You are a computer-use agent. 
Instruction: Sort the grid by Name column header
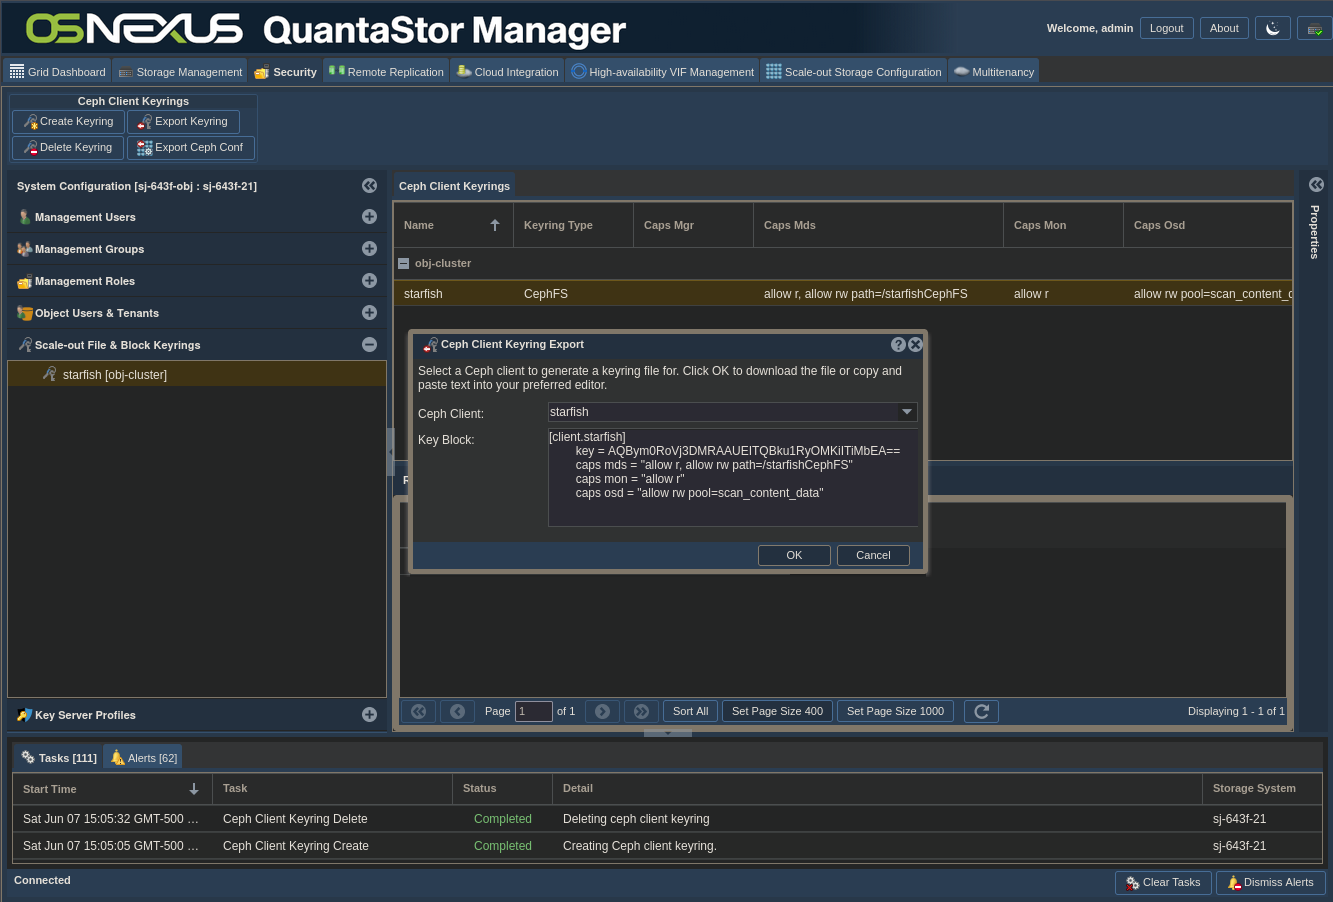click(452, 225)
